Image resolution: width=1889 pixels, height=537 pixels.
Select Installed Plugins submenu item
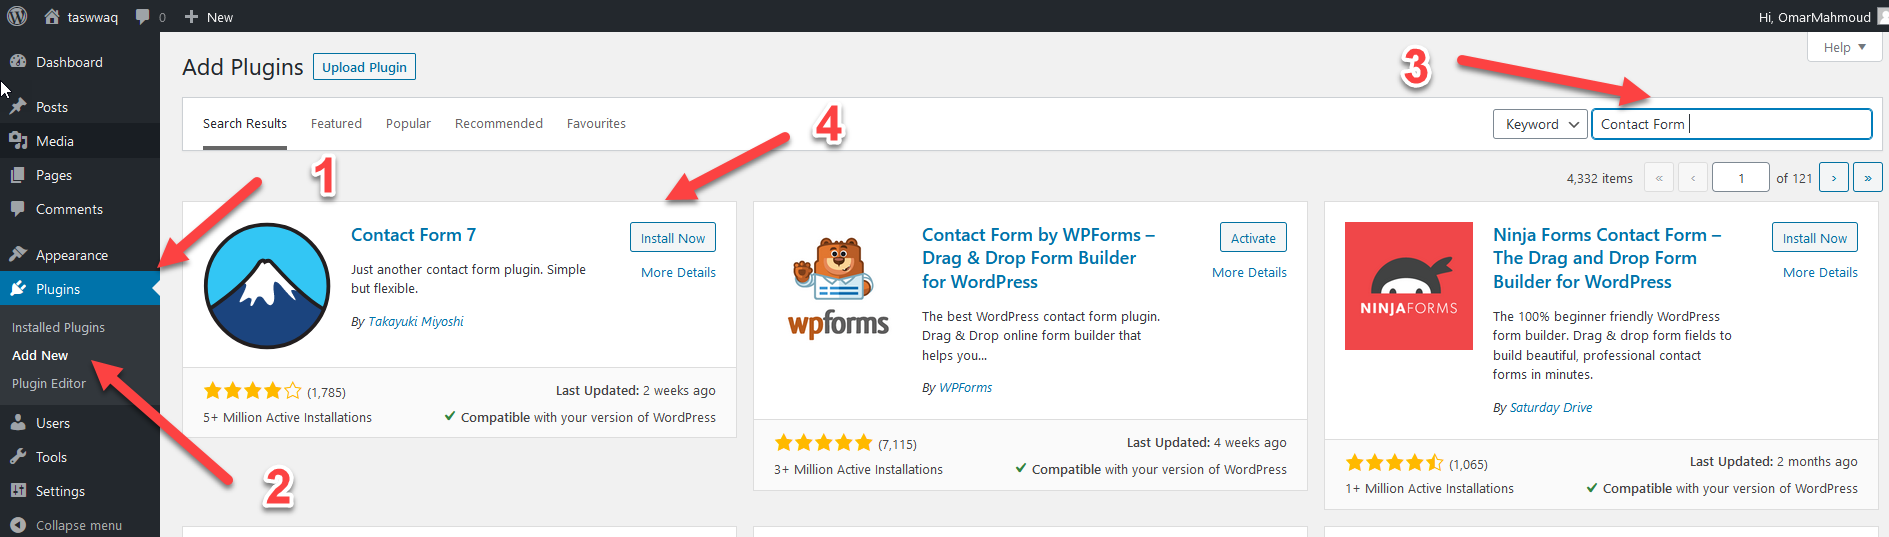tap(58, 327)
